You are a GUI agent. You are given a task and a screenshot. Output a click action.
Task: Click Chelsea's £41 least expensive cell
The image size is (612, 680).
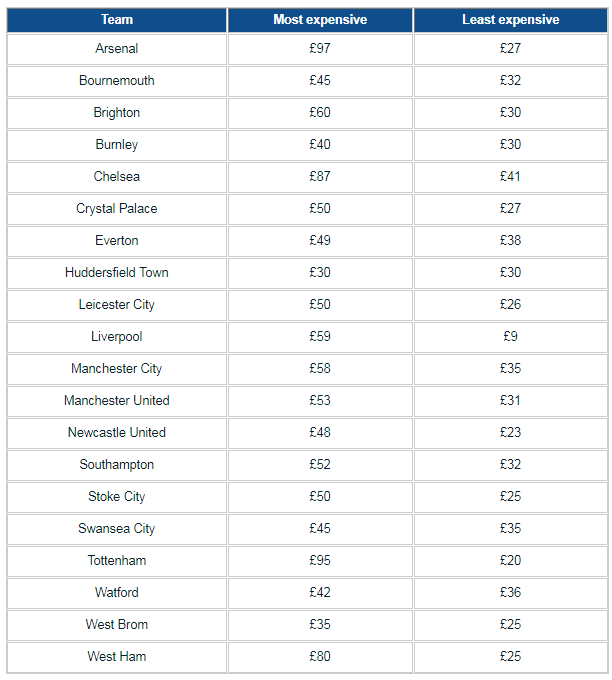[511, 177]
